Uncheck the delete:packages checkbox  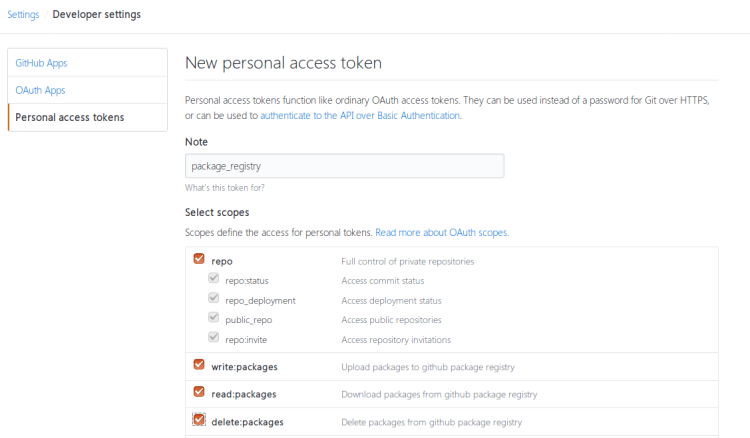point(199,420)
